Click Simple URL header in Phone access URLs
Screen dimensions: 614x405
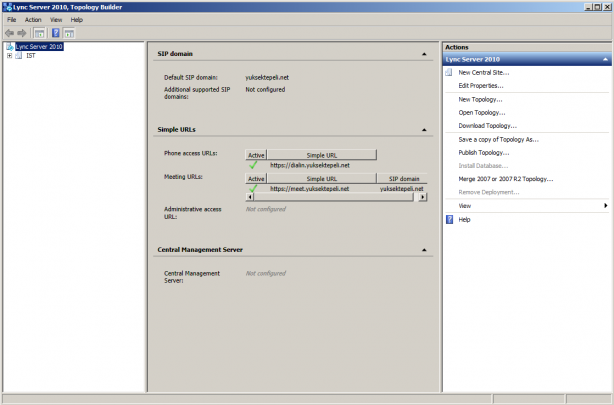[x=321, y=155]
